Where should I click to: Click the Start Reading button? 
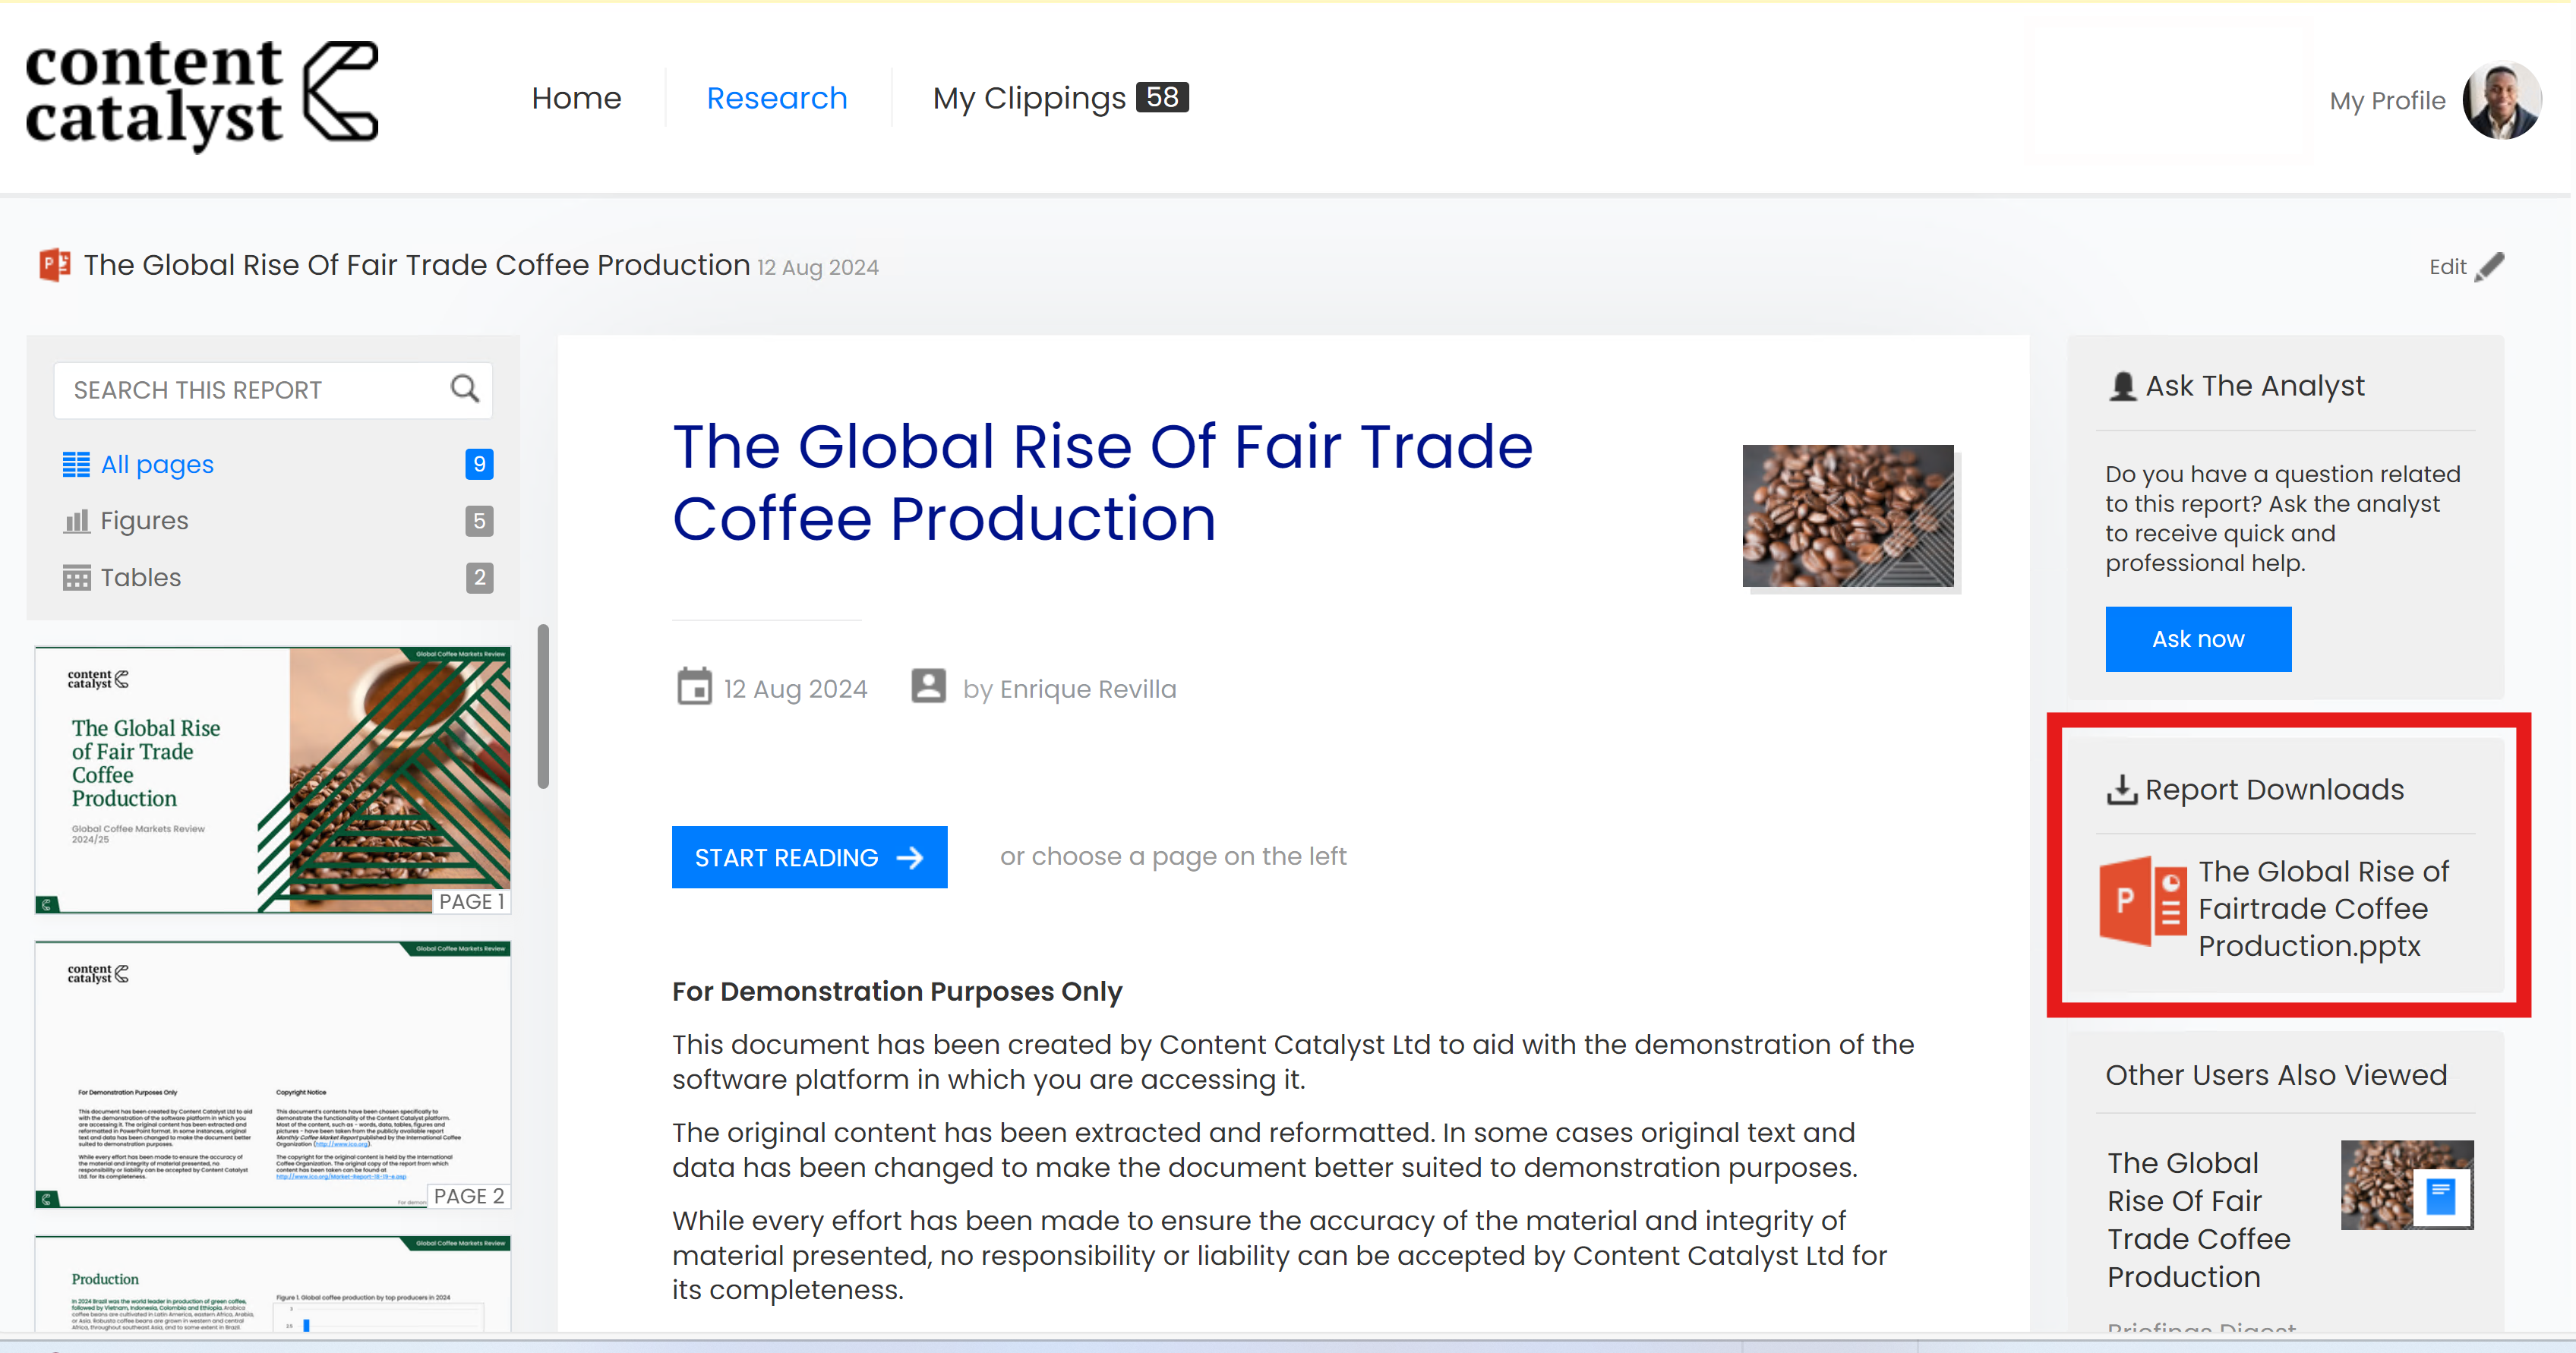(x=809, y=857)
